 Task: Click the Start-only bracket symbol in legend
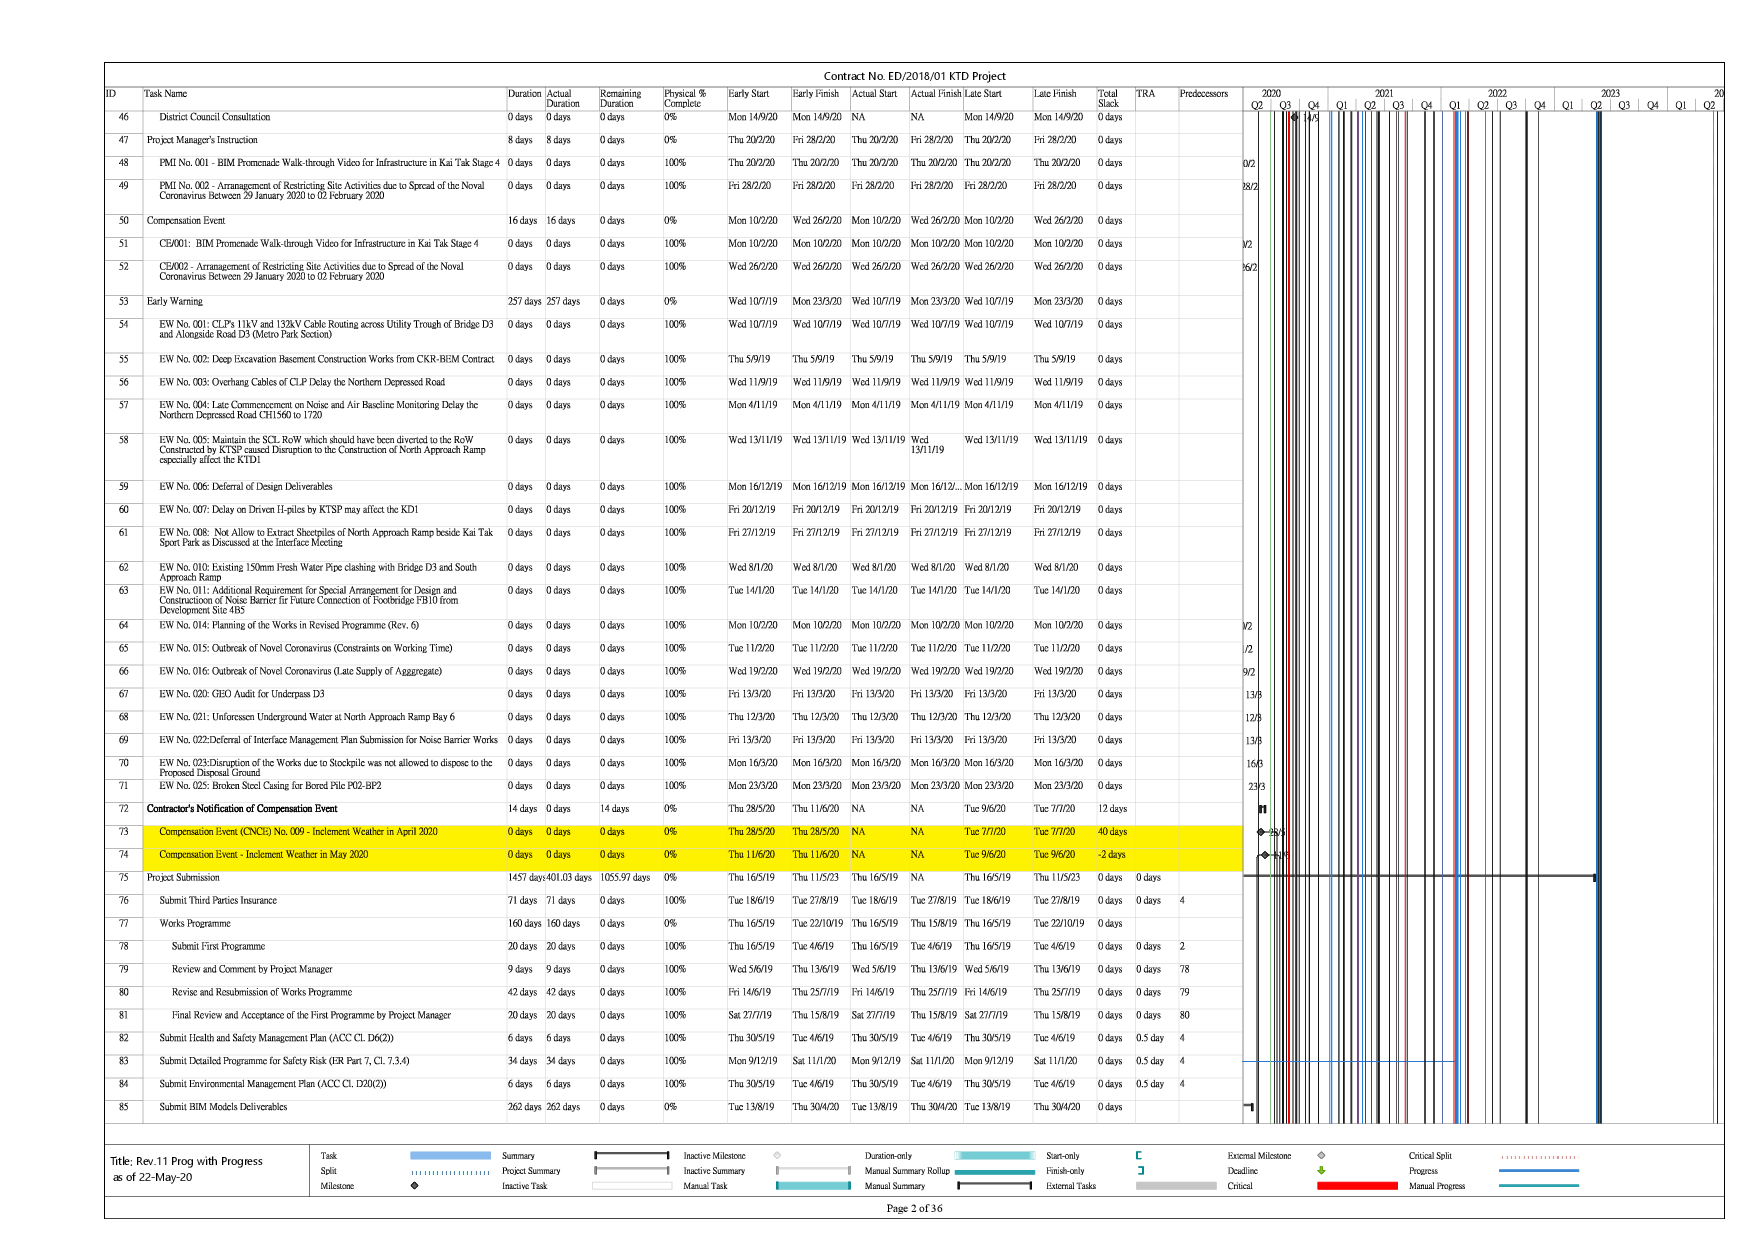1139,1156
